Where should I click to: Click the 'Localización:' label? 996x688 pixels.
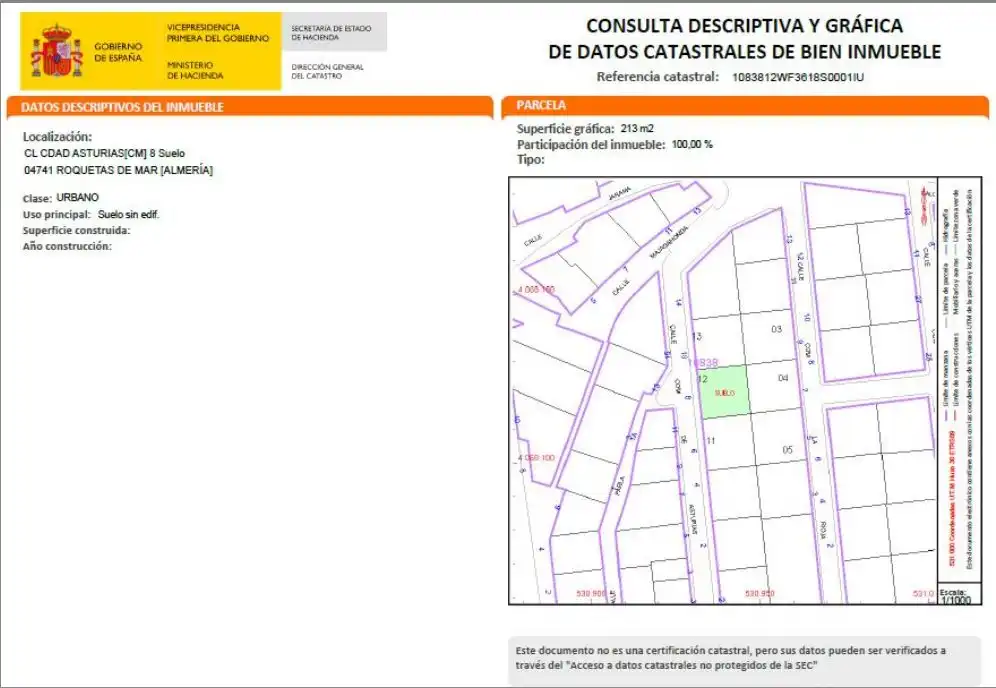[57, 137]
